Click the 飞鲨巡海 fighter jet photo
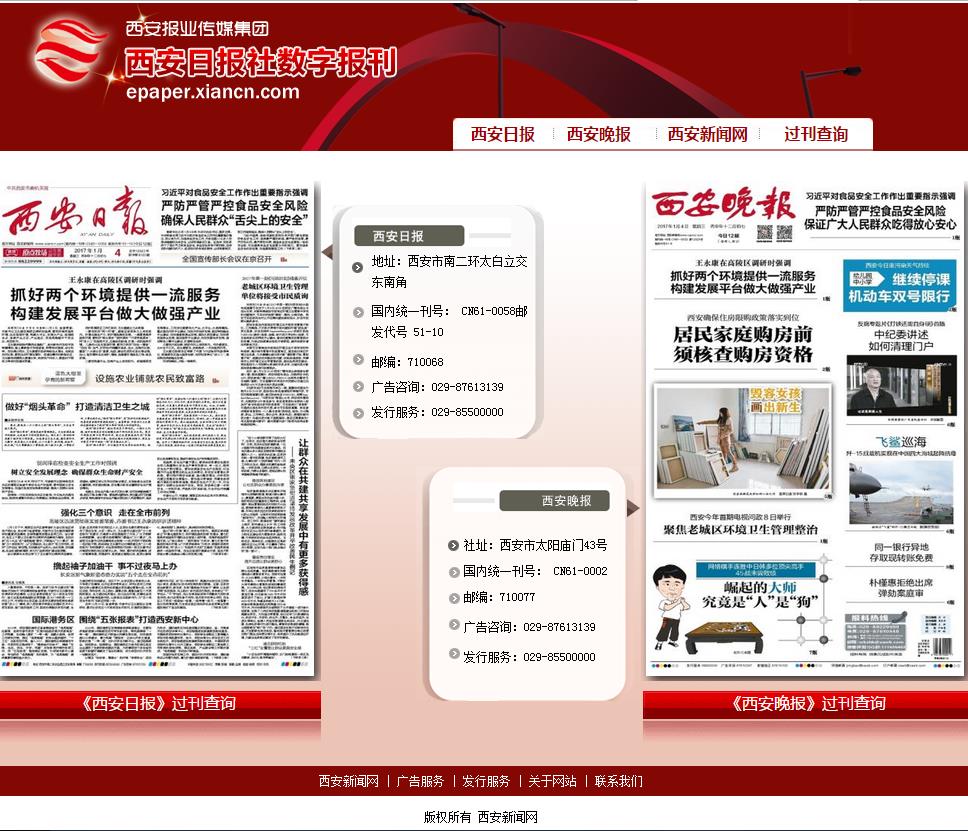The height and width of the screenshot is (831, 968). 901,492
